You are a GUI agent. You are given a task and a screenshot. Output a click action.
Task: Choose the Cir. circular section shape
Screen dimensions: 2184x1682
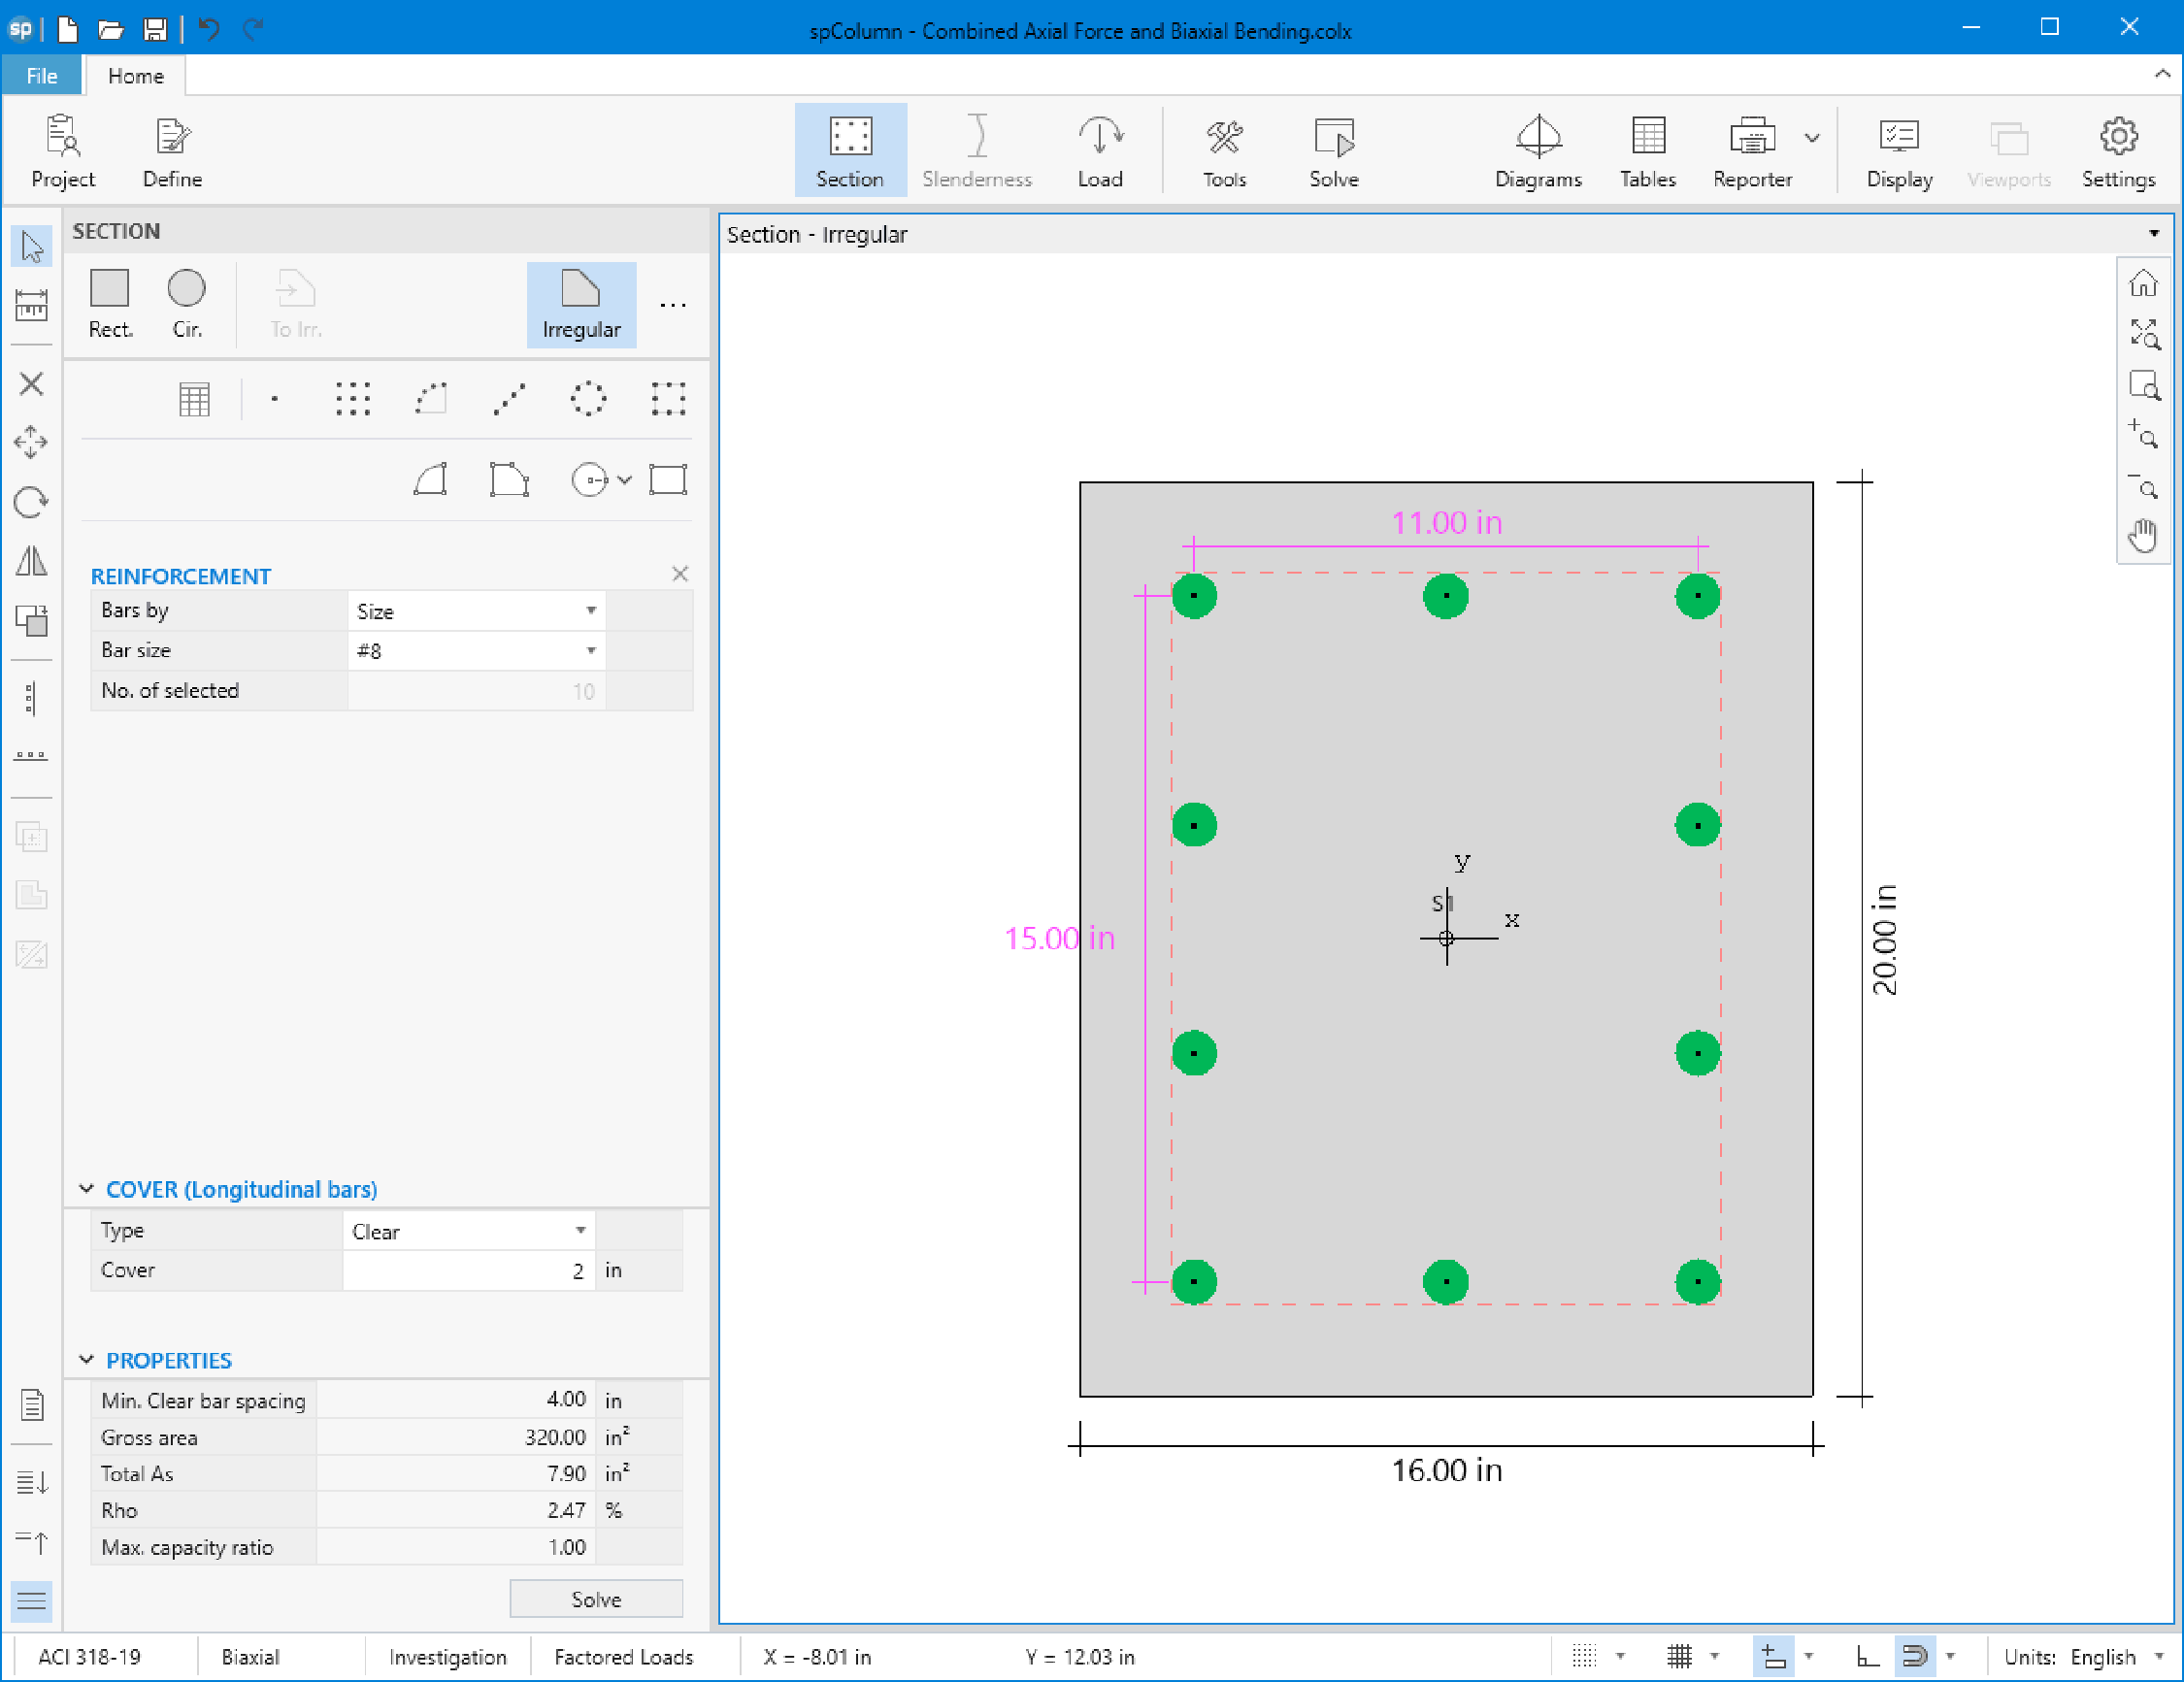tap(186, 303)
